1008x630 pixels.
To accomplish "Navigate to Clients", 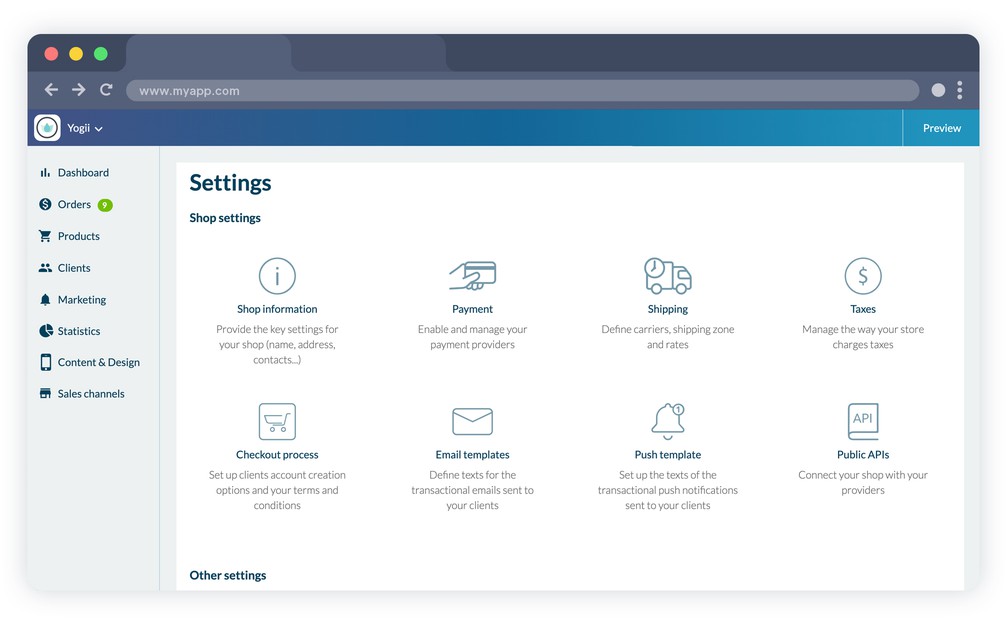I will point(74,268).
